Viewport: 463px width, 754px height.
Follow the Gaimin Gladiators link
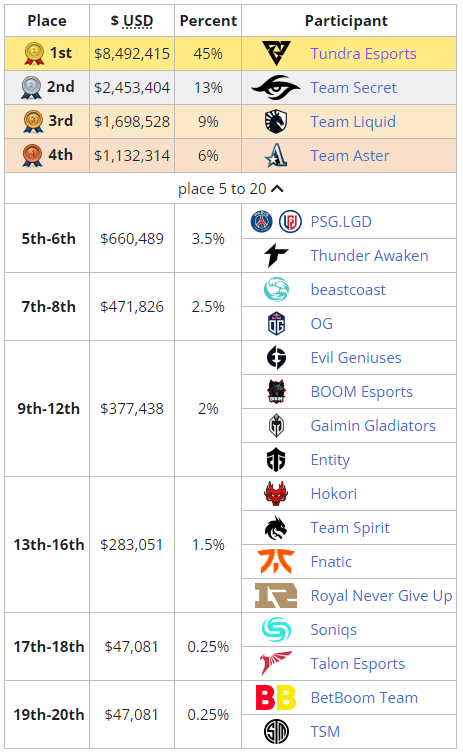point(373,426)
